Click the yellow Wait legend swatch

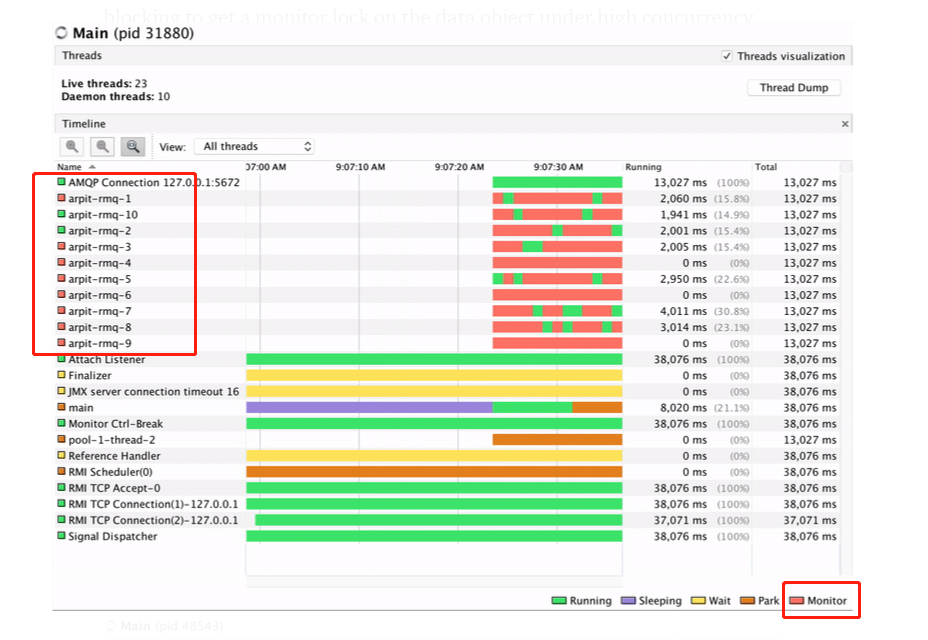(x=698, y=600)
